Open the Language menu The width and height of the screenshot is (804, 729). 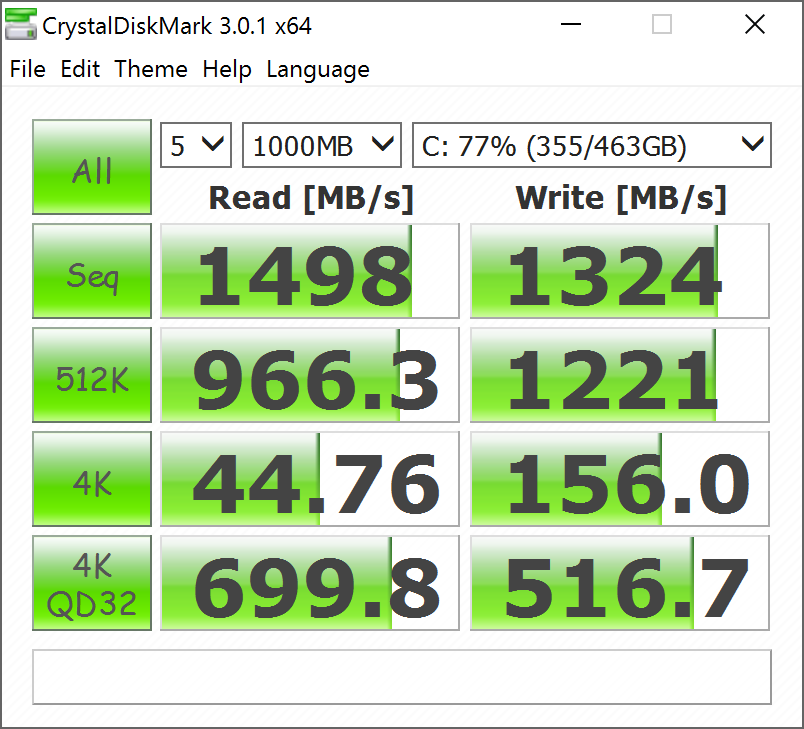(x=318, y=69)
